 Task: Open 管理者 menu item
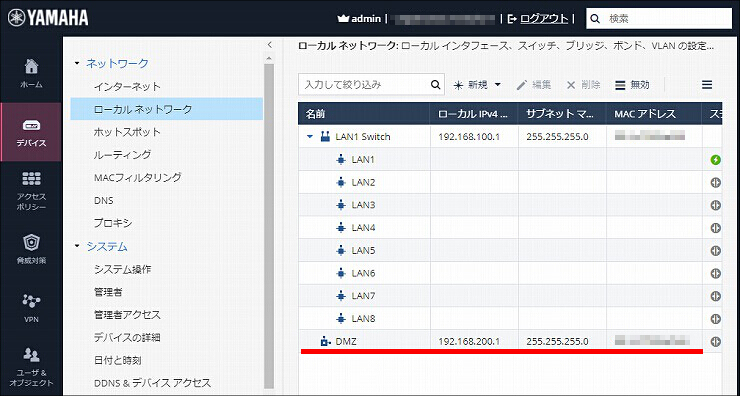108,292
